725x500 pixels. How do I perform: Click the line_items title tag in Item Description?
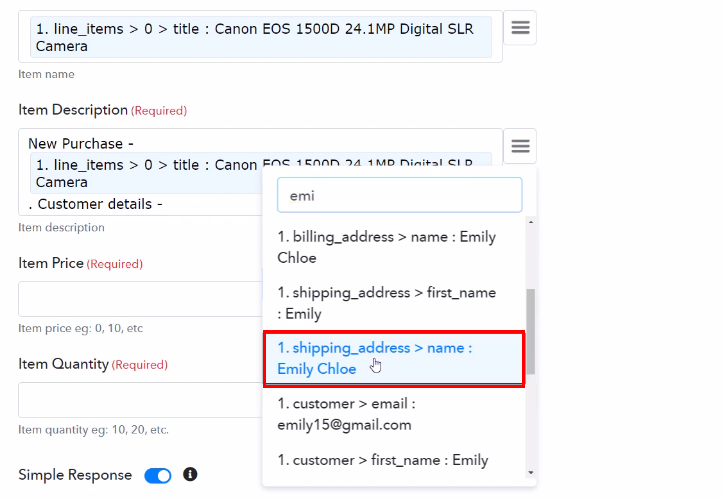coord(148,173)
